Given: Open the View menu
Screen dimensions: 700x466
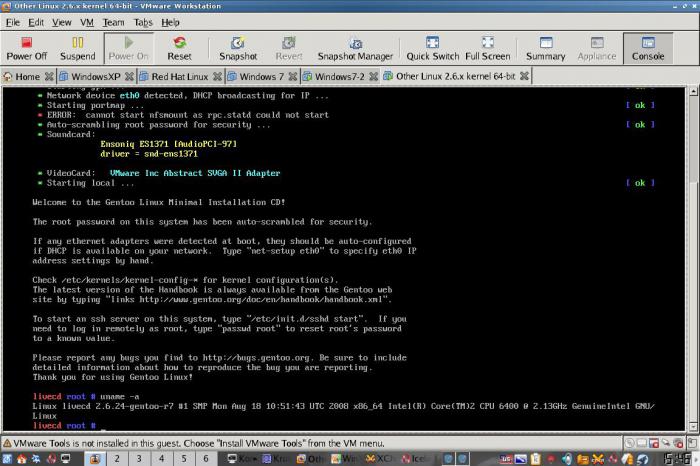Looking at the screenshot, I should pyautogui.click(x=62, y=22).
